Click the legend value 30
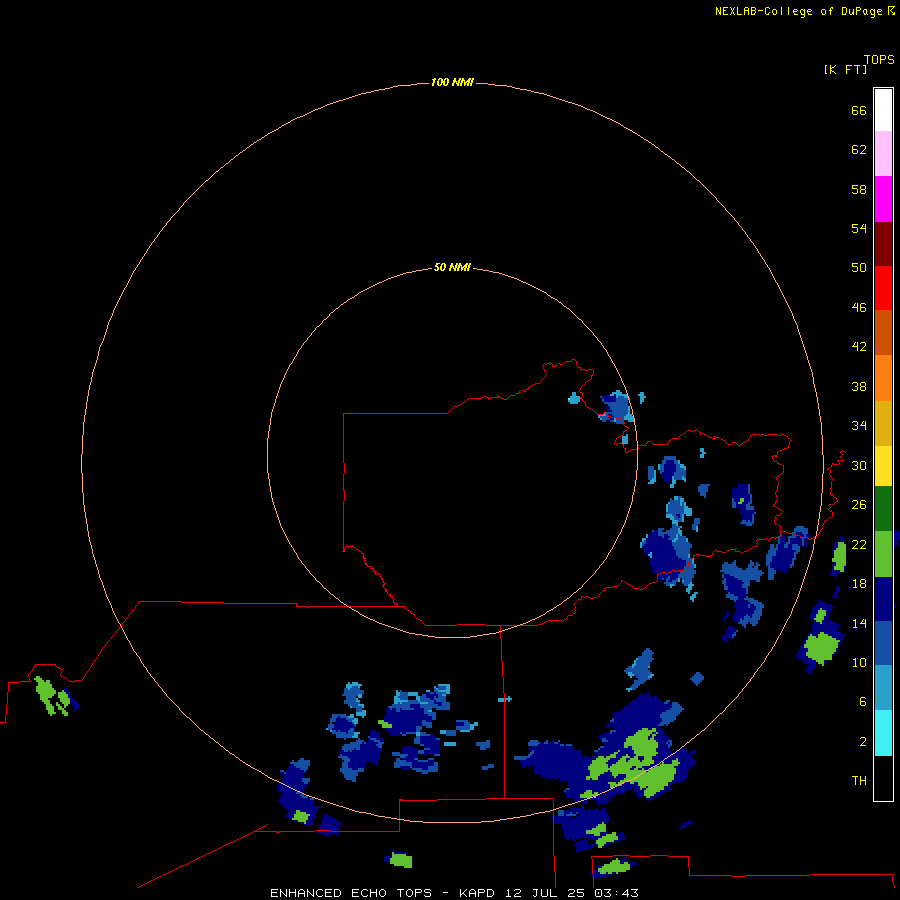The image size is (900, 900). tap(859, 465)
